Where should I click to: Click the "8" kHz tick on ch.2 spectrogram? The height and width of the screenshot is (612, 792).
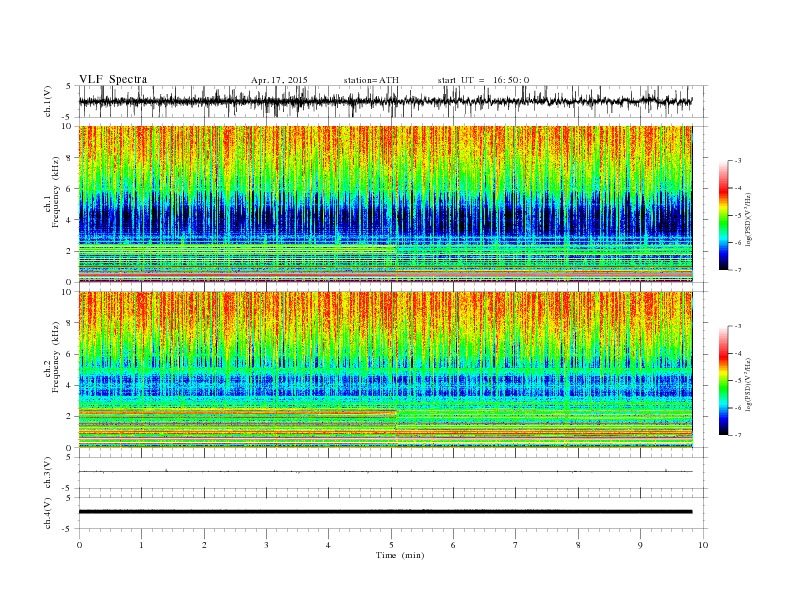69,323
